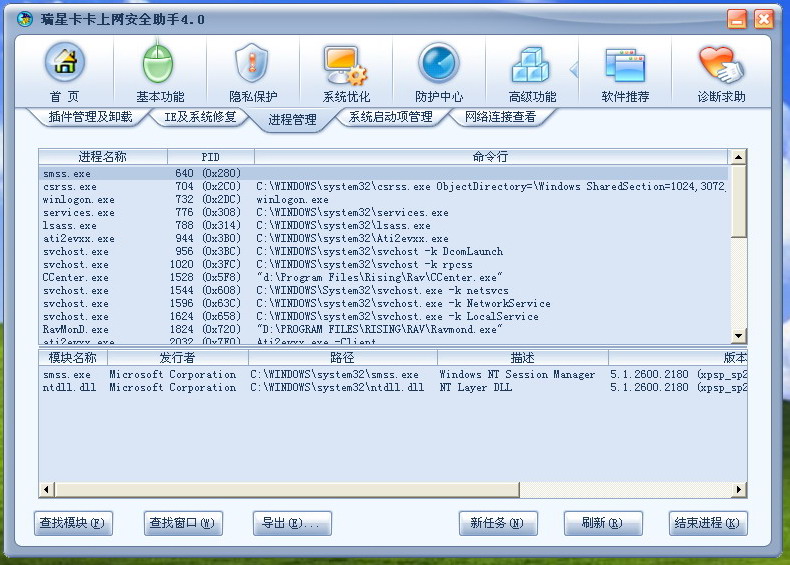Viewport: 790px width, 565px height.
Task: Click Windows NT Session Manager description
Action: (517, 374)
